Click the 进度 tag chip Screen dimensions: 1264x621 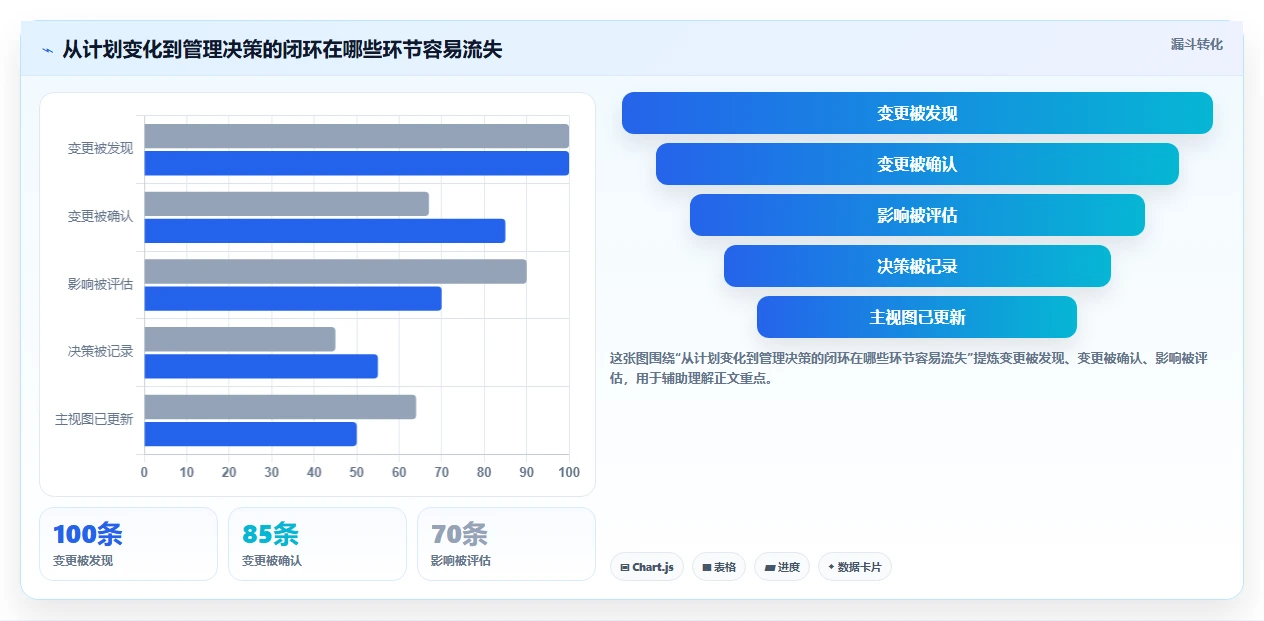pos(782,567)
